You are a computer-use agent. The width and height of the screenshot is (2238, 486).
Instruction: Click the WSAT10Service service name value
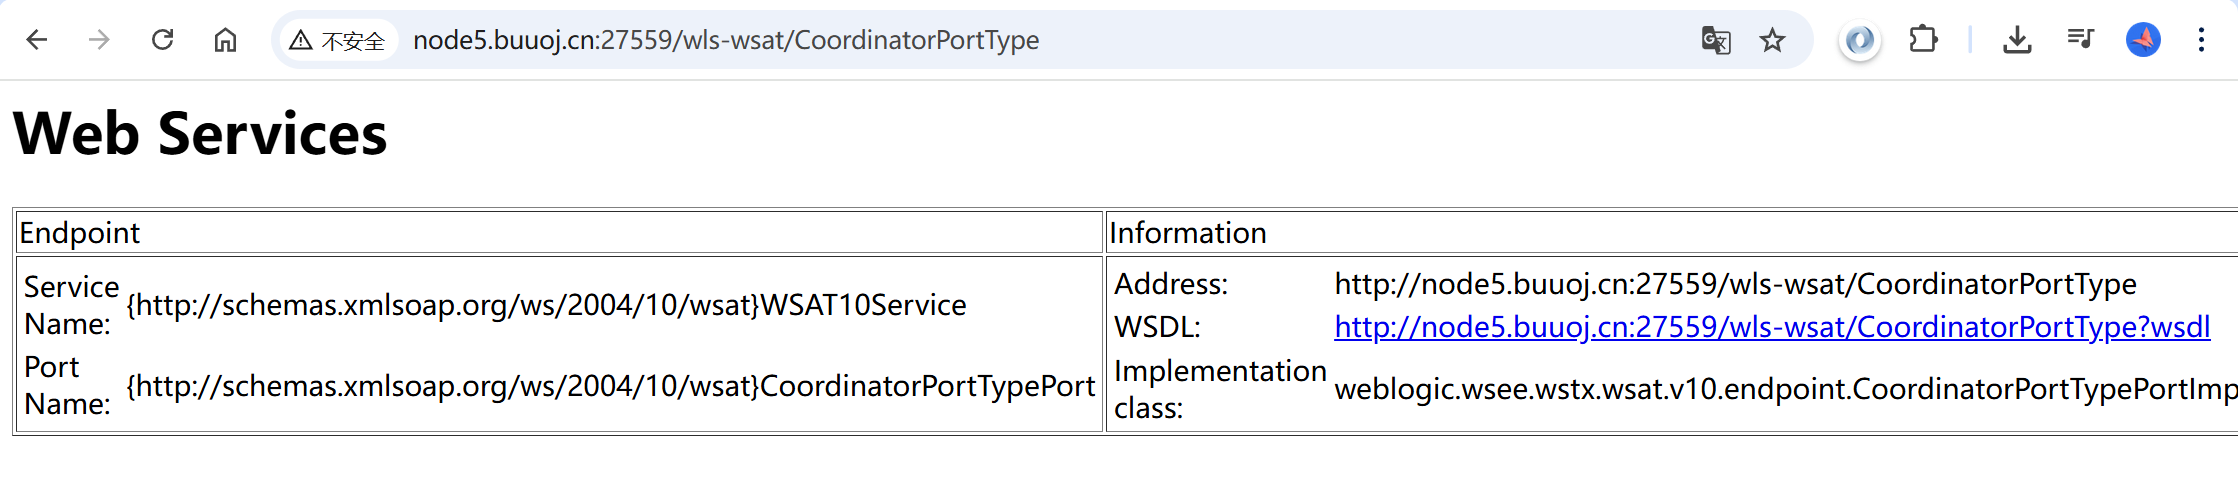546,305
